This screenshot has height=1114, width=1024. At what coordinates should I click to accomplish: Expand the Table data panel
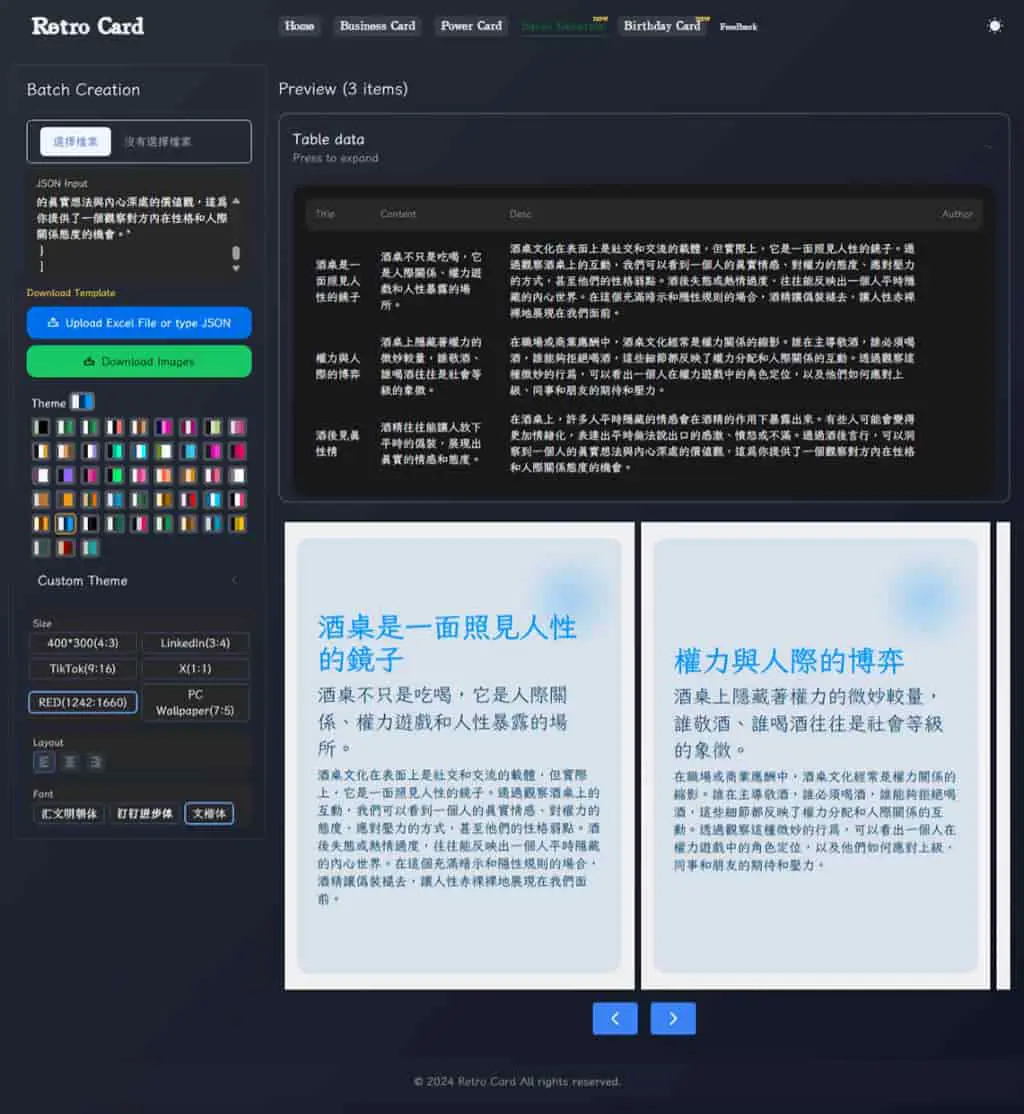coord(643,147)
